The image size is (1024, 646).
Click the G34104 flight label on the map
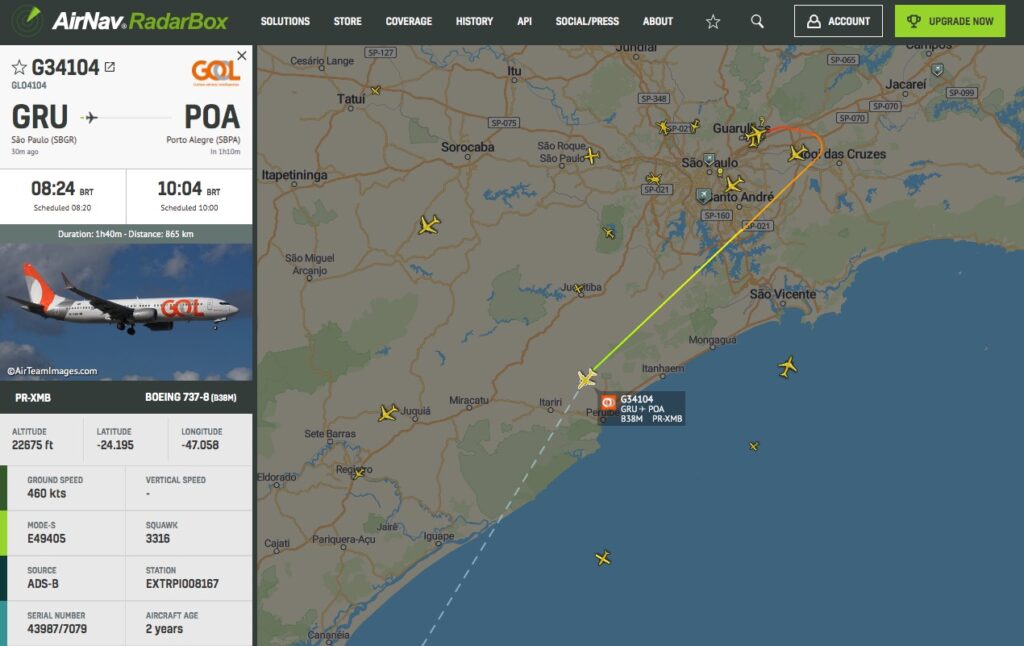(x=642, y=409)
